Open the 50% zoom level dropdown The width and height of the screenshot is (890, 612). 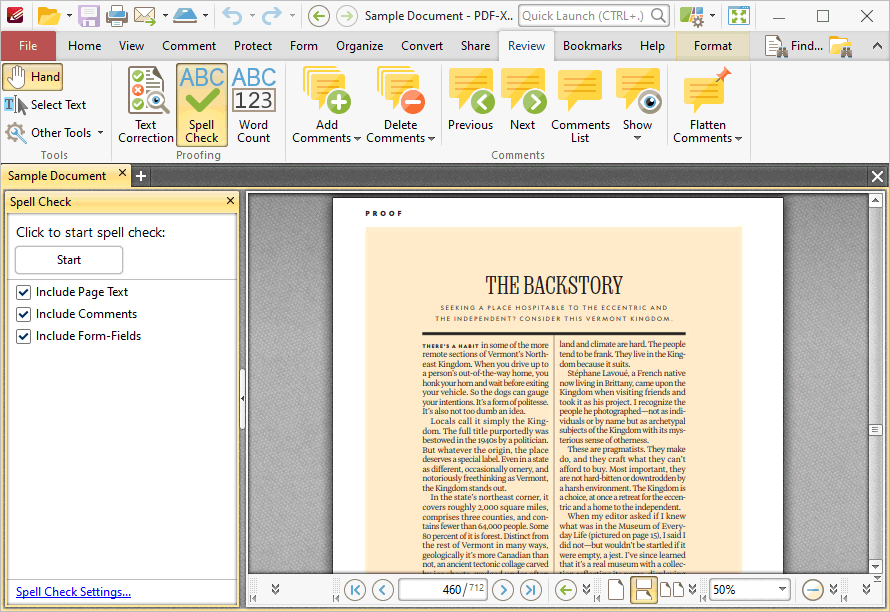[782, 589]
